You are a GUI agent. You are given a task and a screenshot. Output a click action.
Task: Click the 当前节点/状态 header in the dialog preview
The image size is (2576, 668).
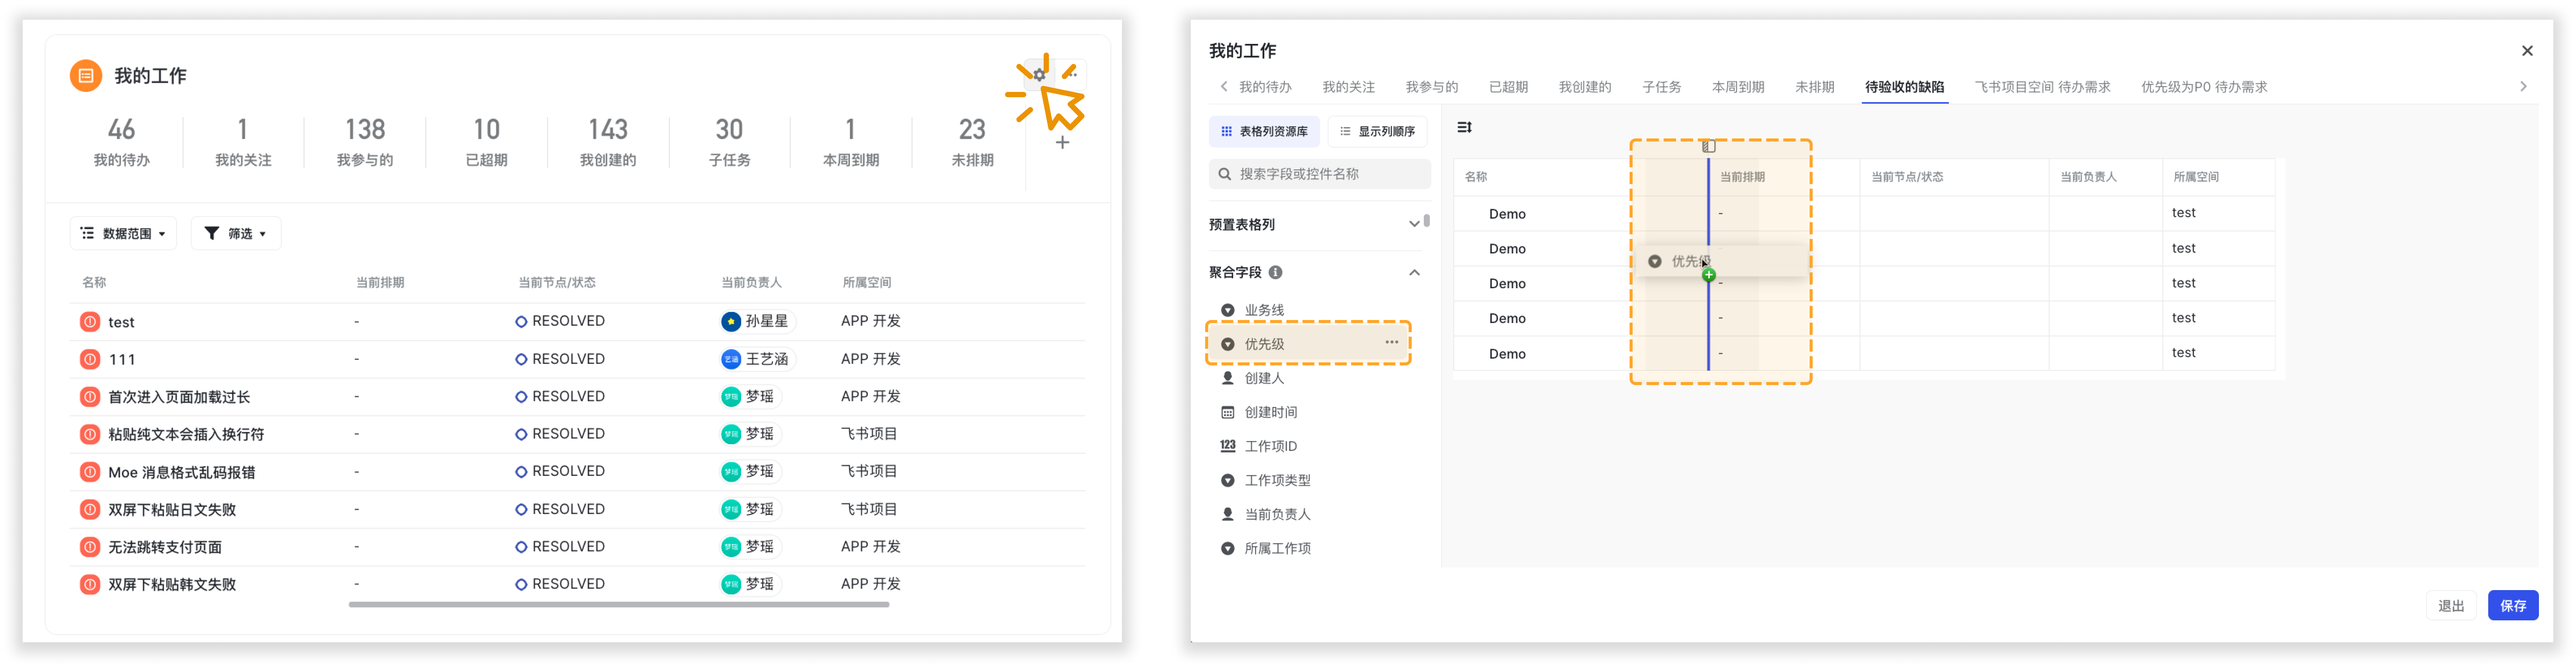1907,177
